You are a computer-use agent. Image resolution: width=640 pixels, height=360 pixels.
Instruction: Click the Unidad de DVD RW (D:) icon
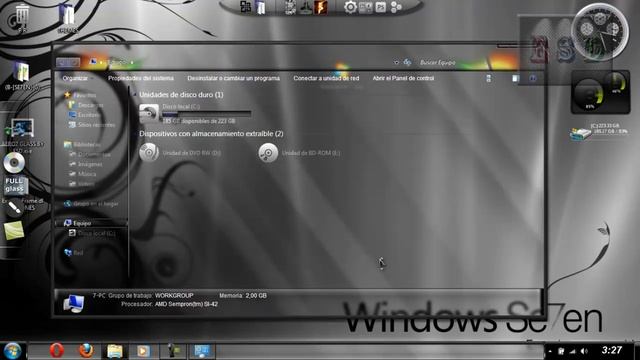click(149, 153)
